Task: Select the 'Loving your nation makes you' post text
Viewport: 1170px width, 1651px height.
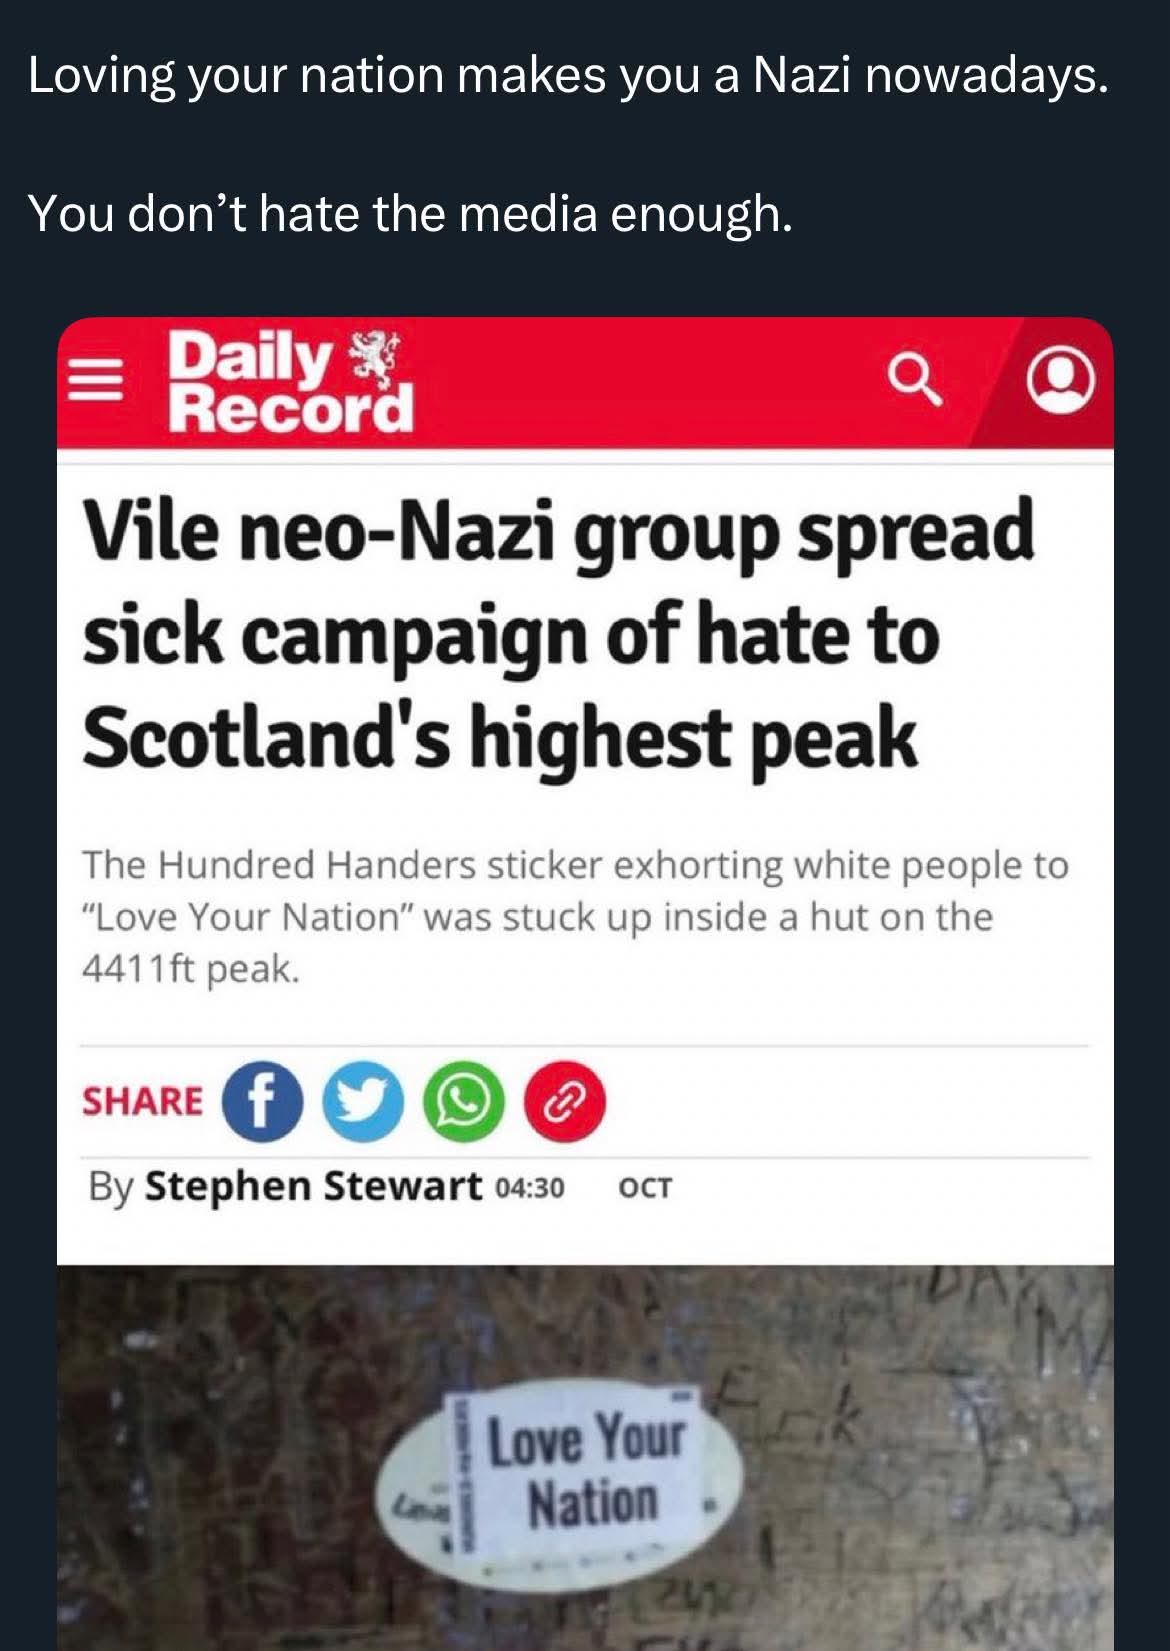Action: 568,76
